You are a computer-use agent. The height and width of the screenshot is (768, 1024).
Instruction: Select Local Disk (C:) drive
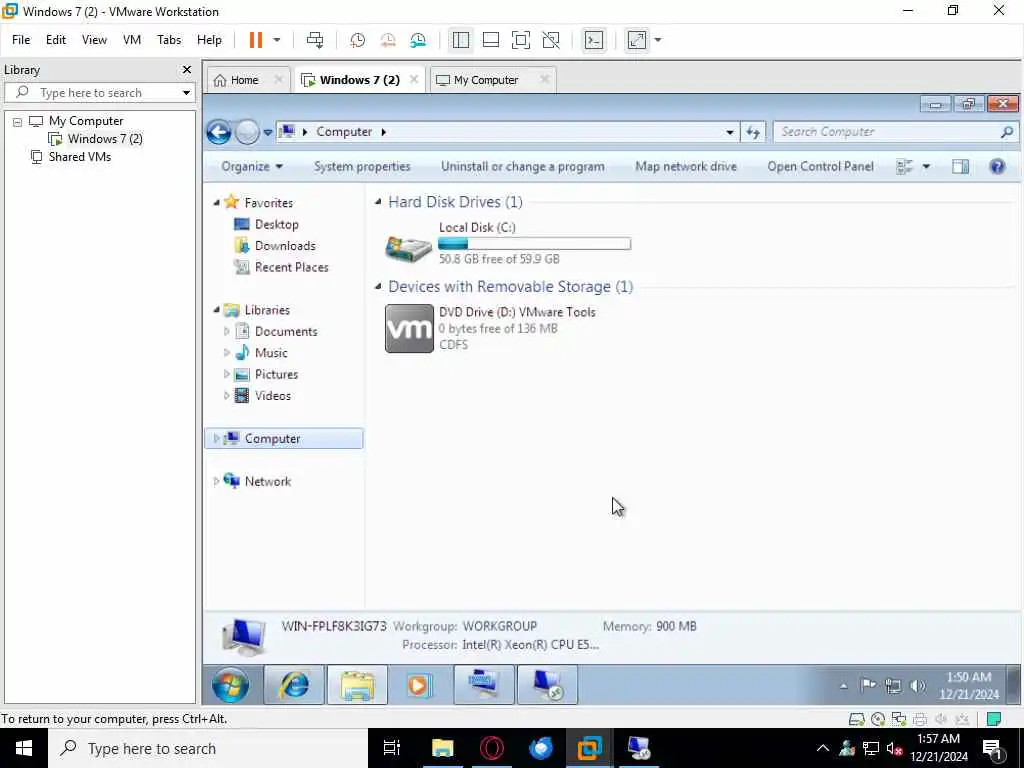click(508, 244)
